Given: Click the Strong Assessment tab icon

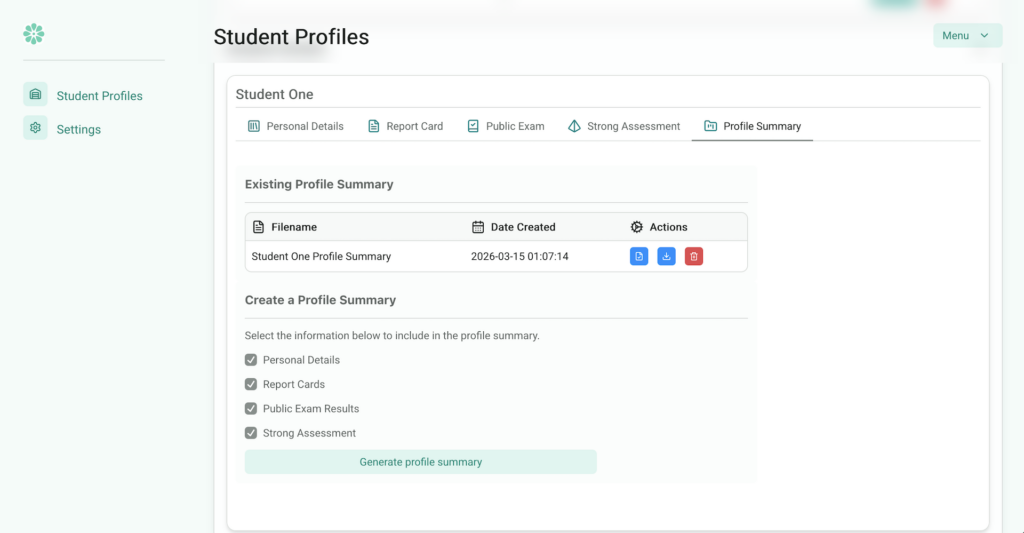Looking at the screenshot, I should [574, 126].
